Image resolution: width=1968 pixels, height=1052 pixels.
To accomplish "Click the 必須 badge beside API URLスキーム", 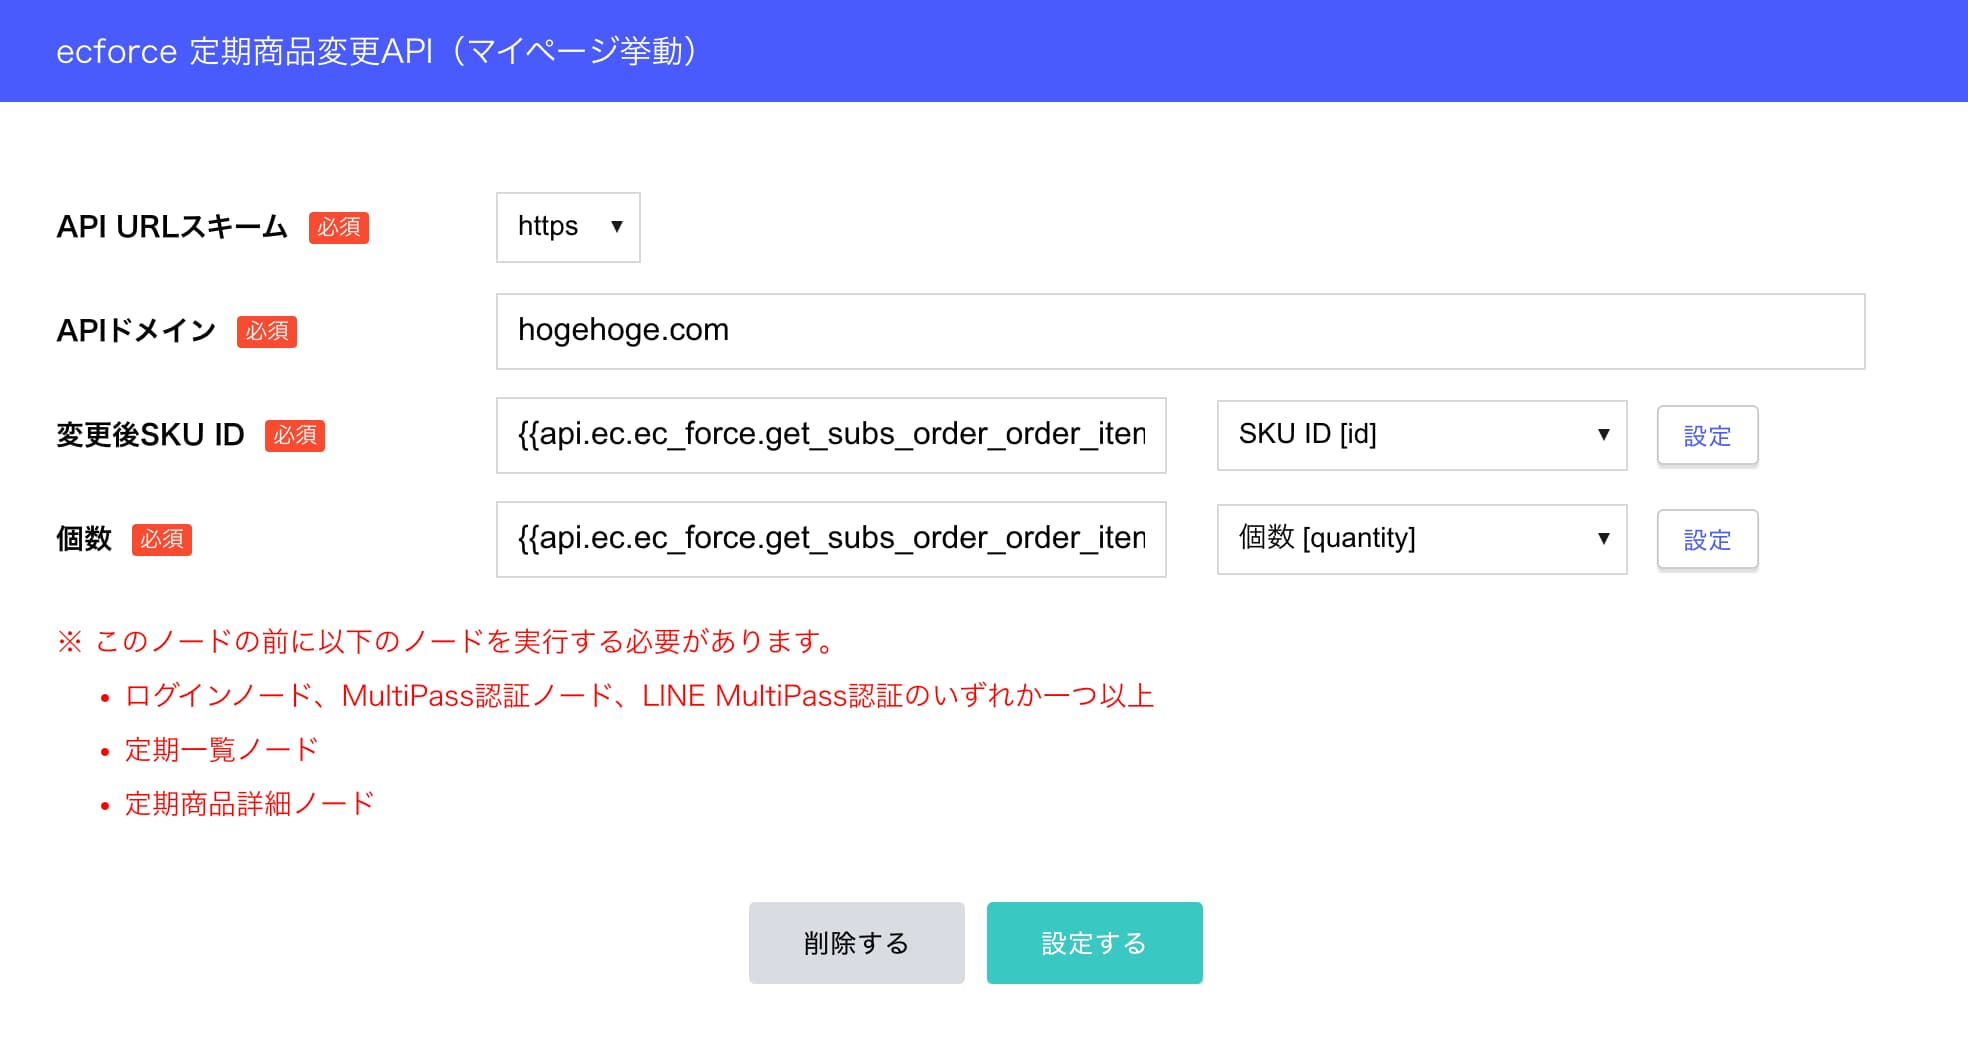I will pyautogui.click(x=339, y=227).
